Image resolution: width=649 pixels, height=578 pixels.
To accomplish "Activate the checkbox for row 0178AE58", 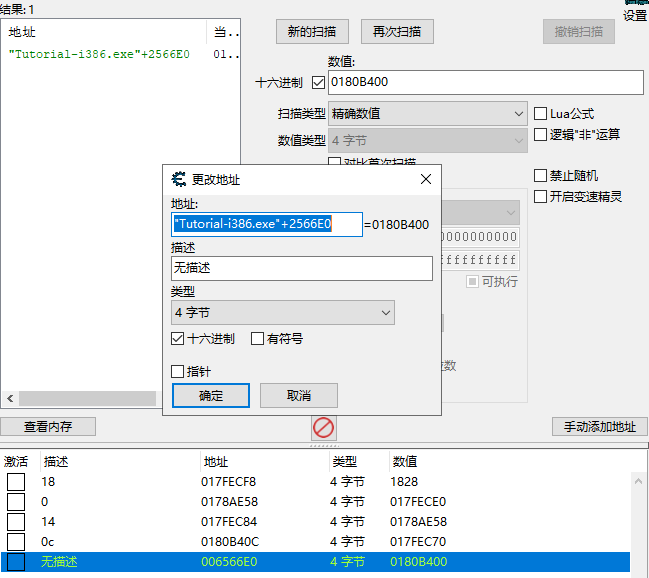I will (x=16, y=502).
